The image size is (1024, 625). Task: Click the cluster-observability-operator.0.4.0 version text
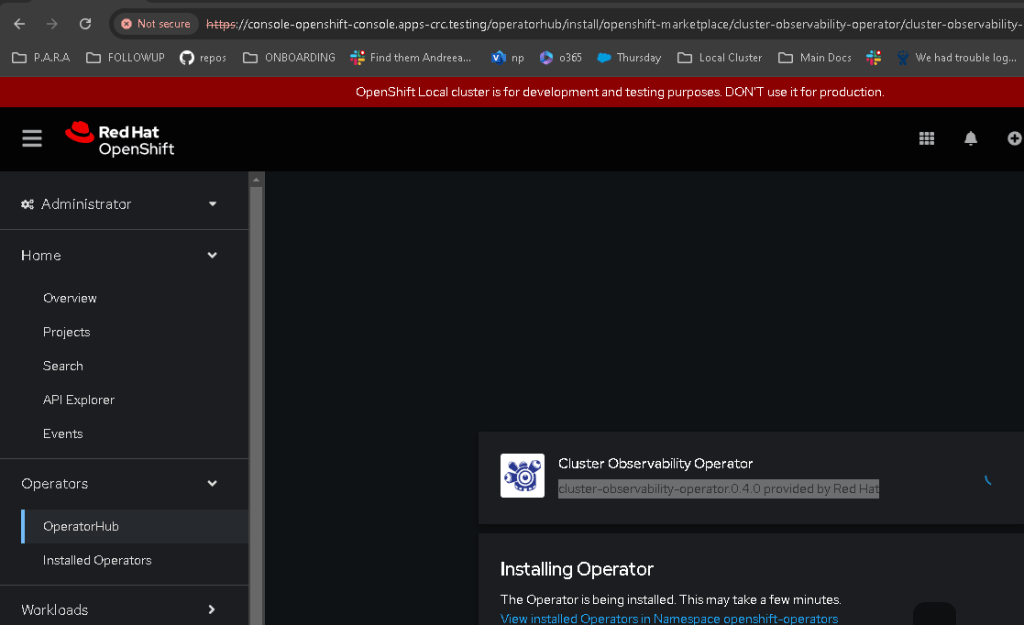[x=718, y=489]
